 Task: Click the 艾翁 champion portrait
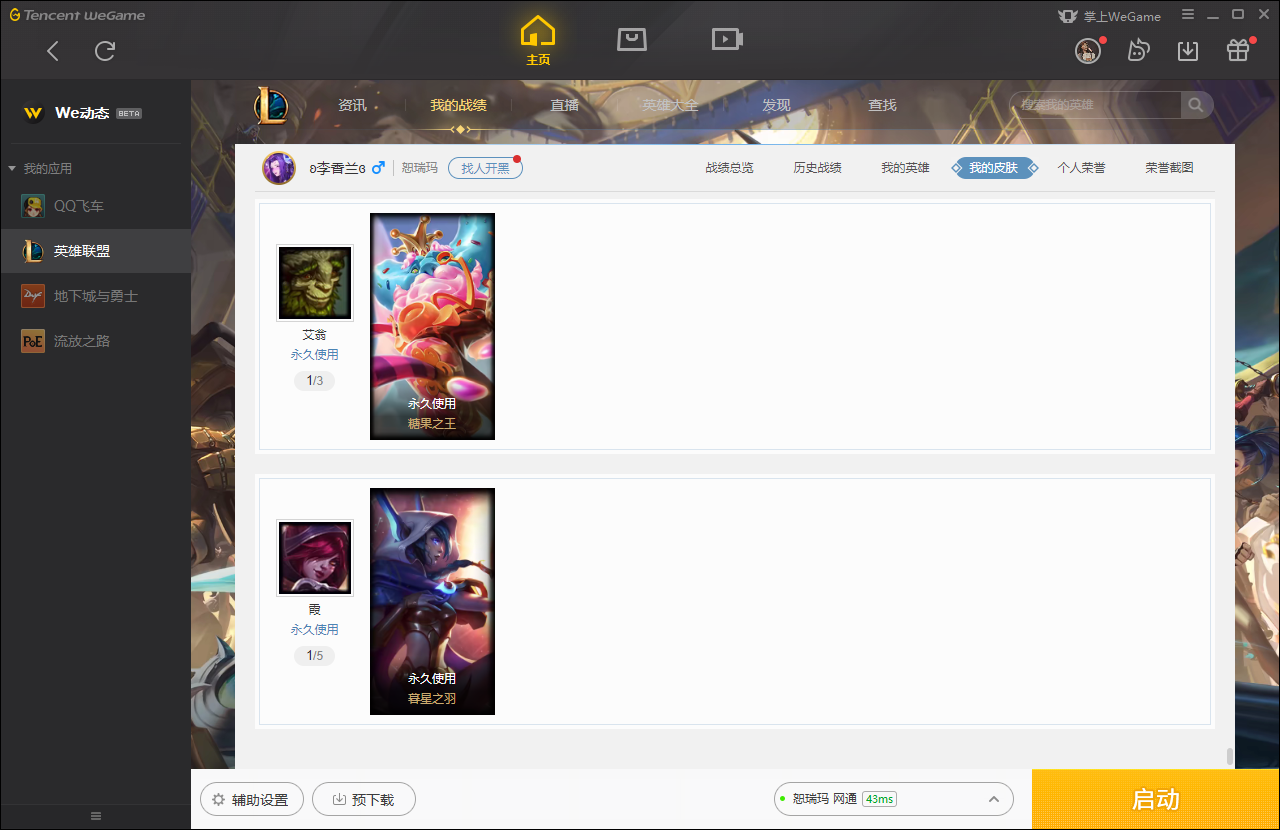click(315, 283)
